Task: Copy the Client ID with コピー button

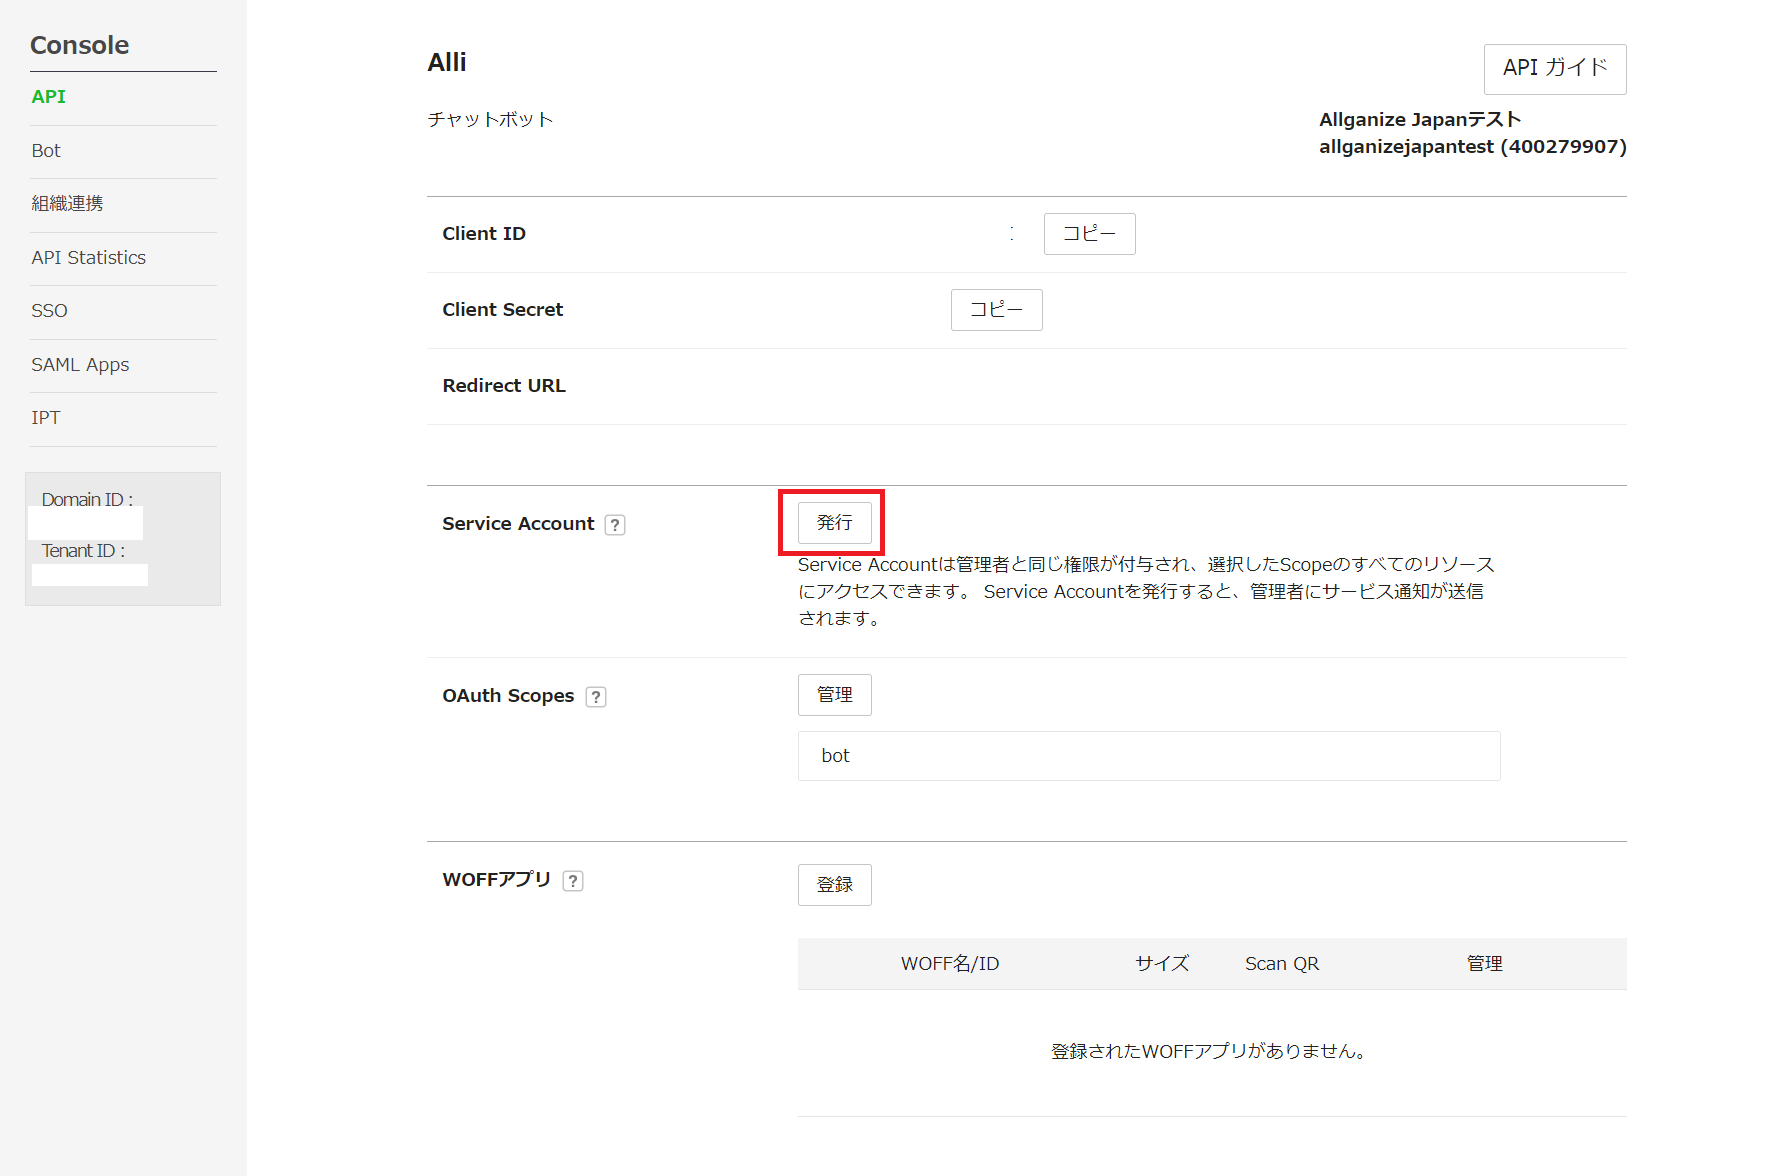Action: [x=1089, y=234]
